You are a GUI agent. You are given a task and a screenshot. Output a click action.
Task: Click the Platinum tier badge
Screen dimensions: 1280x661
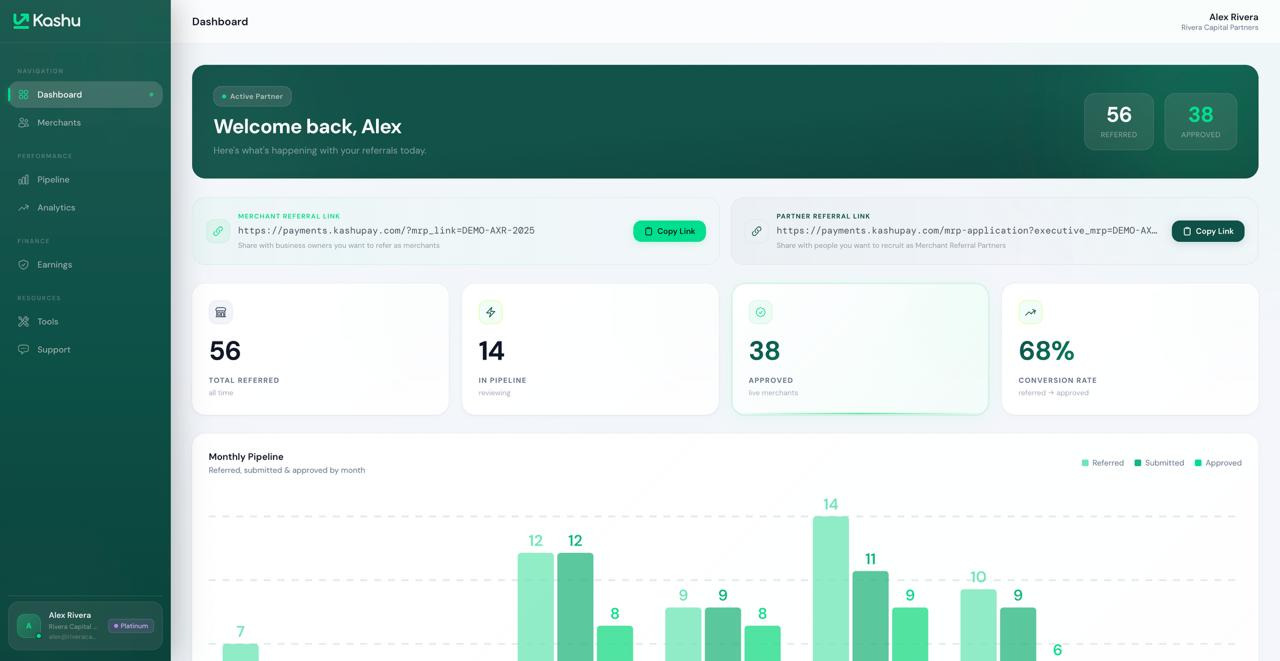131,626
